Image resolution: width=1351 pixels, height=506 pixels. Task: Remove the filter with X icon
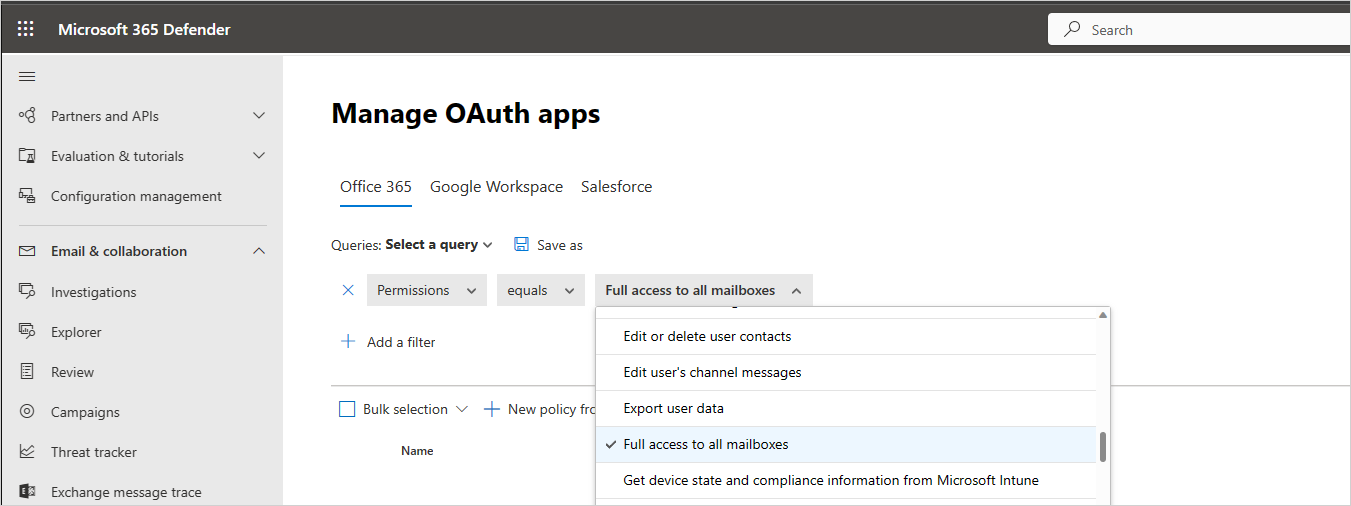(348, 290)
